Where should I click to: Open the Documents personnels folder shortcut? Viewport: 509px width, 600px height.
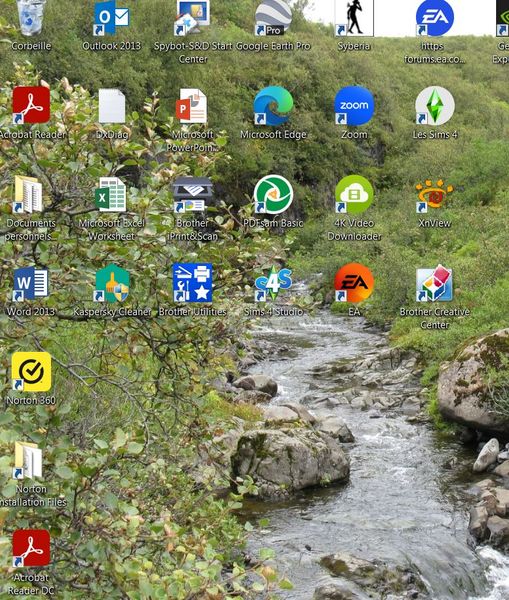(x=28, y=194)
